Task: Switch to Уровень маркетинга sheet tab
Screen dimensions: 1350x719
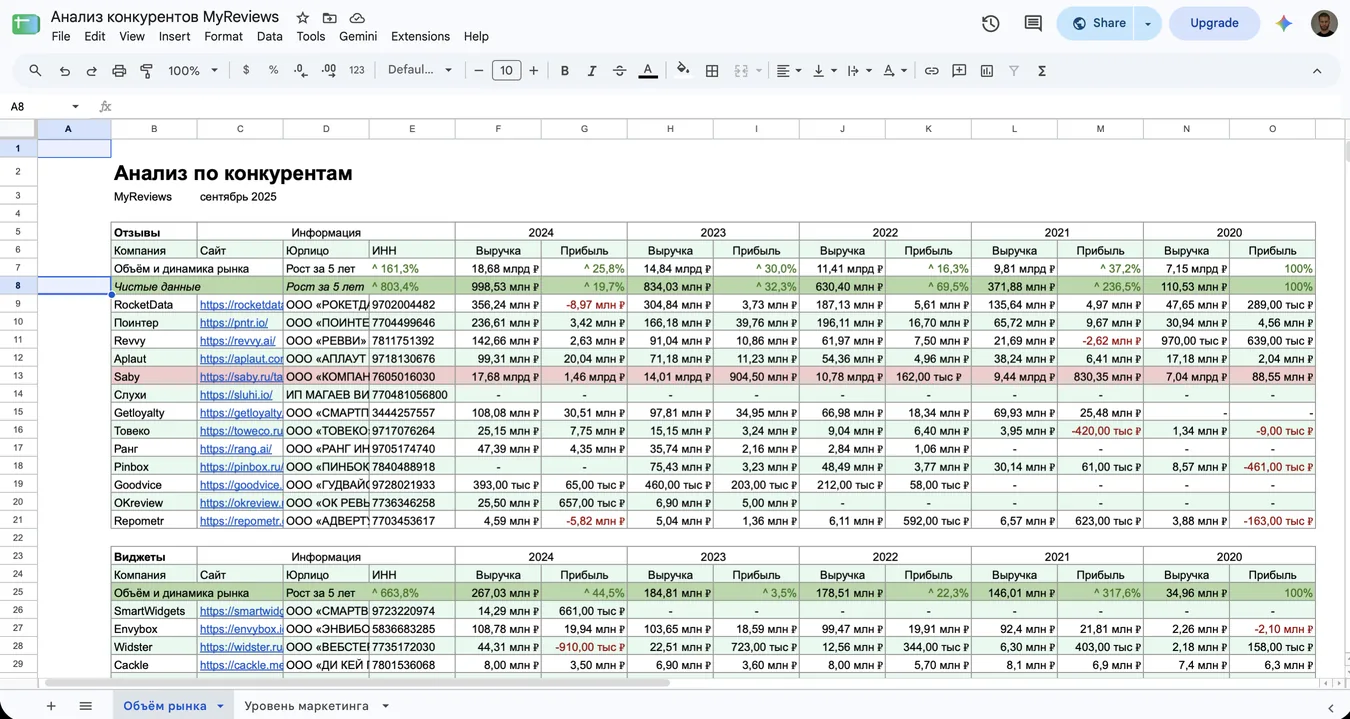Action: pos(316,706)
